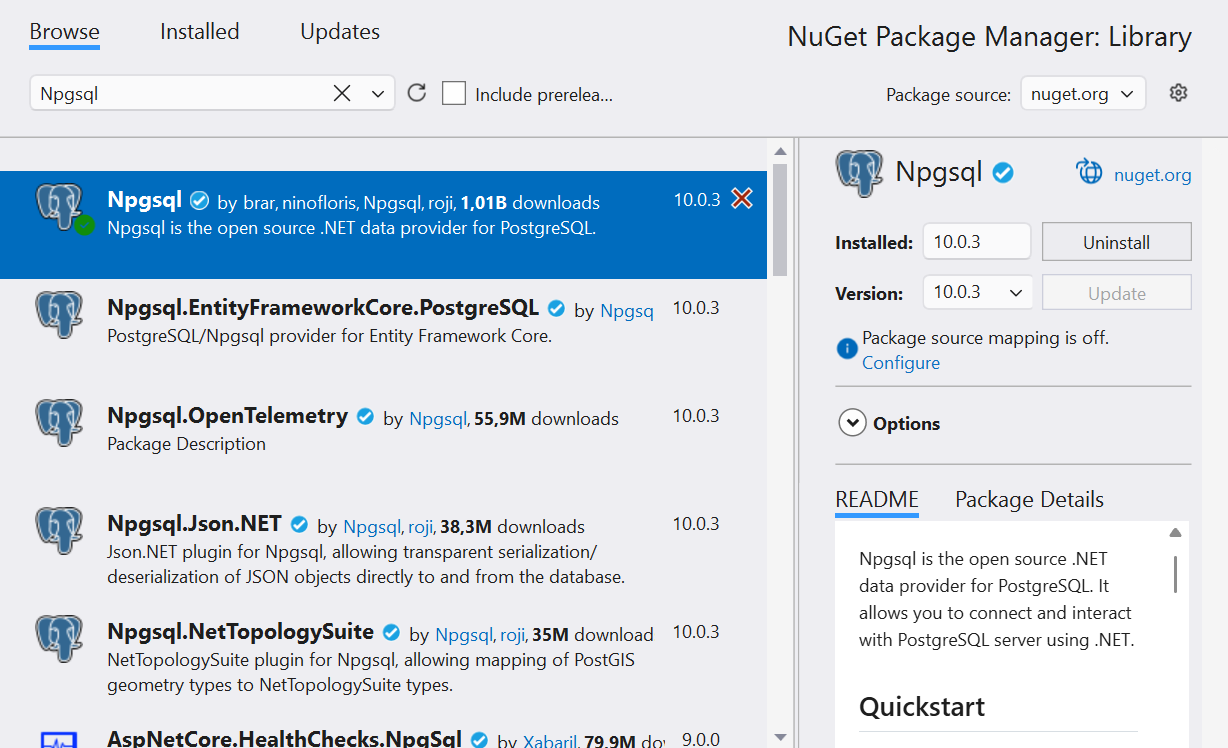
Task: Click verified badge next to Npgsql list title
Action: pyautogui.click(x=199, y=201)
